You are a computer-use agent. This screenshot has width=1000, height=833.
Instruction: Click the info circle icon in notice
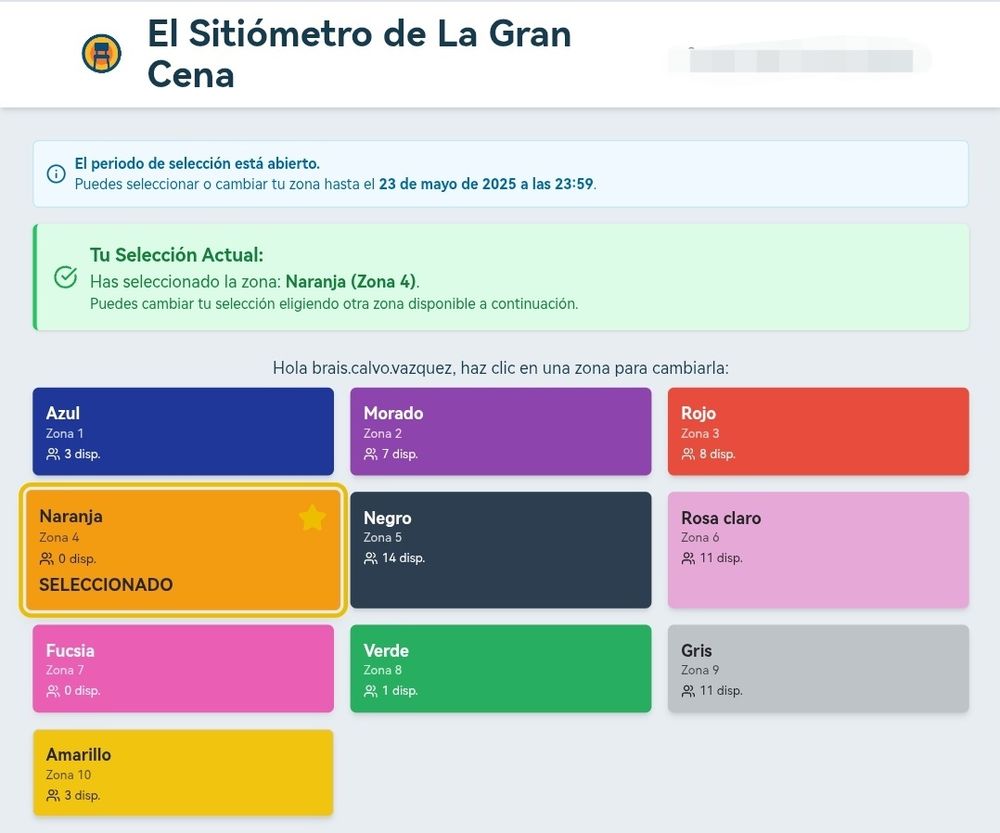pos(56,173)
